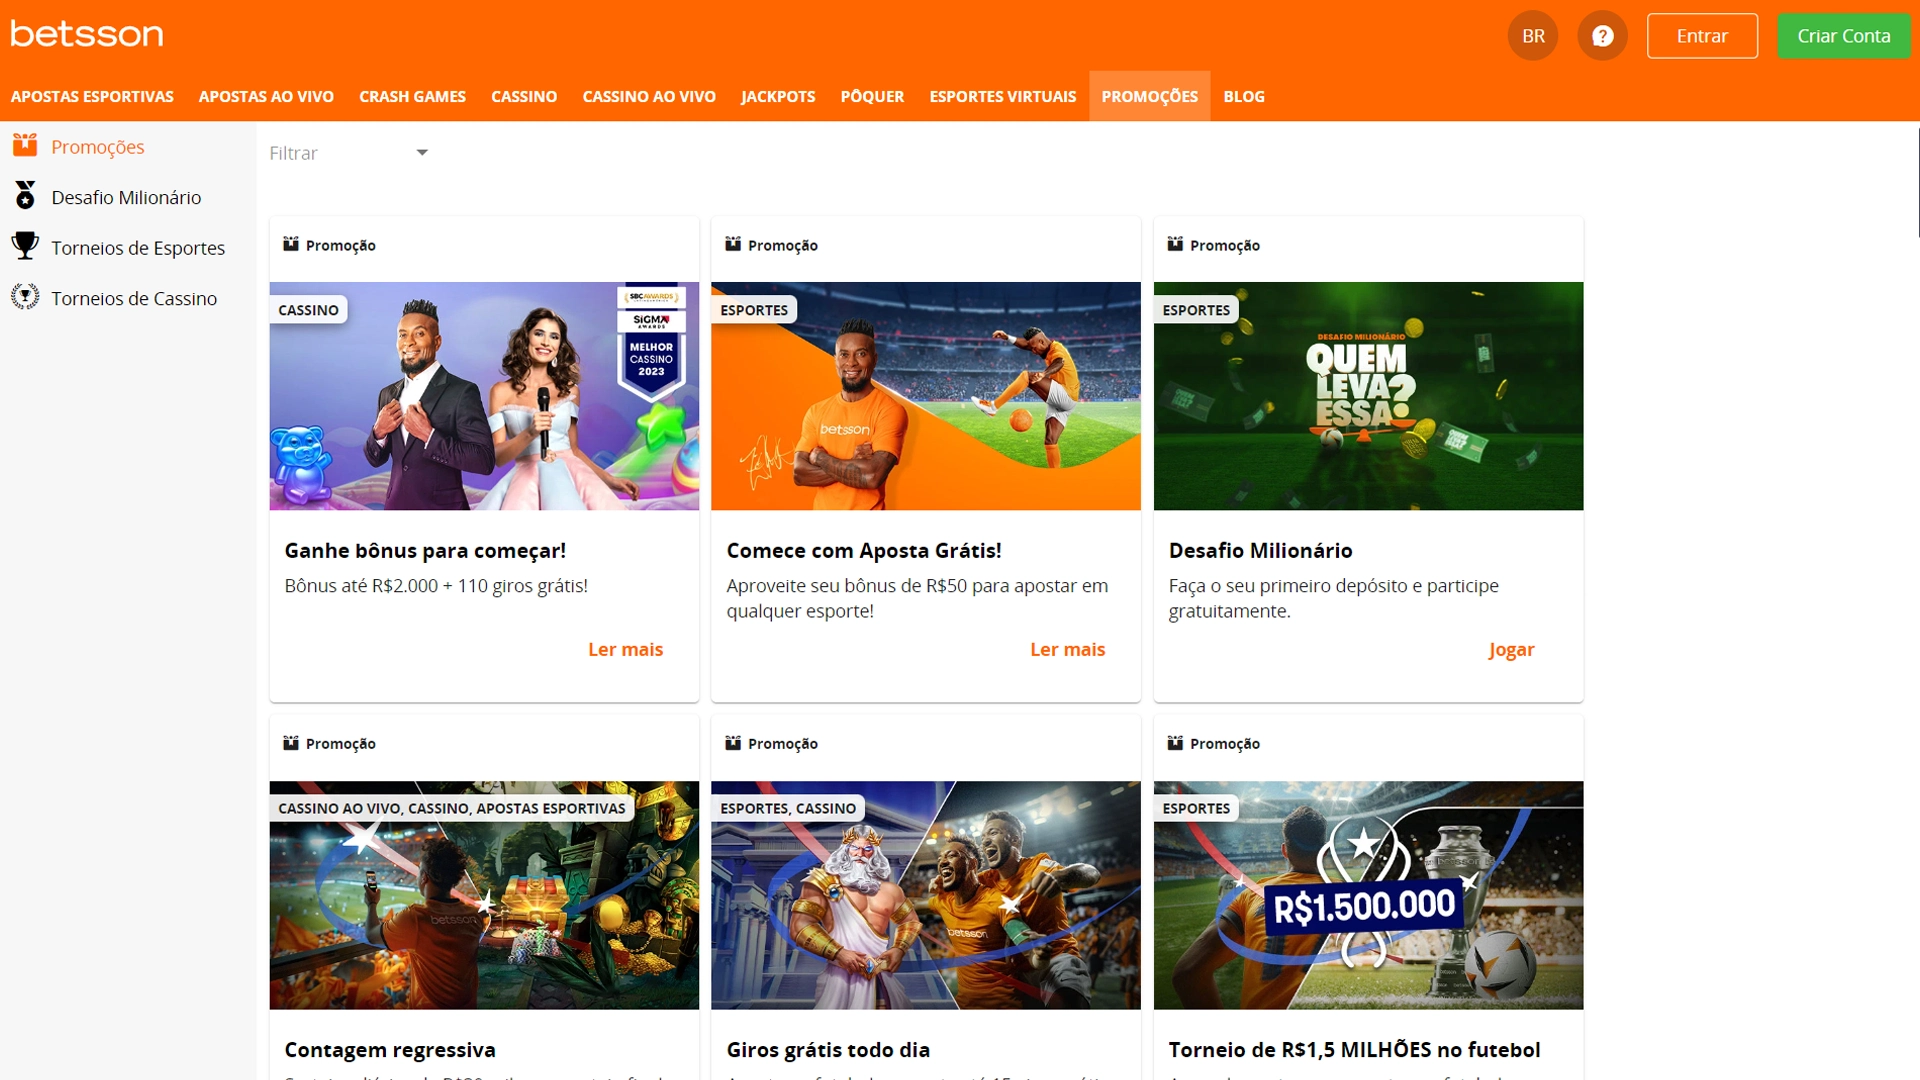Open the Blog menu item
Screen dimensions: 1920x1080
[x=1244, y=96]
